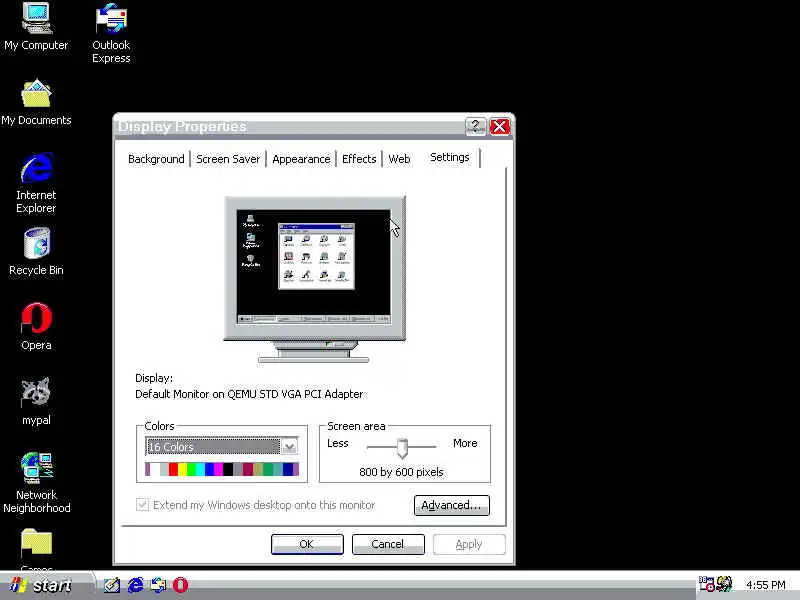Switch to the Screen Saver tab
The image size is (800, 600).
click(x=228, y=159)
